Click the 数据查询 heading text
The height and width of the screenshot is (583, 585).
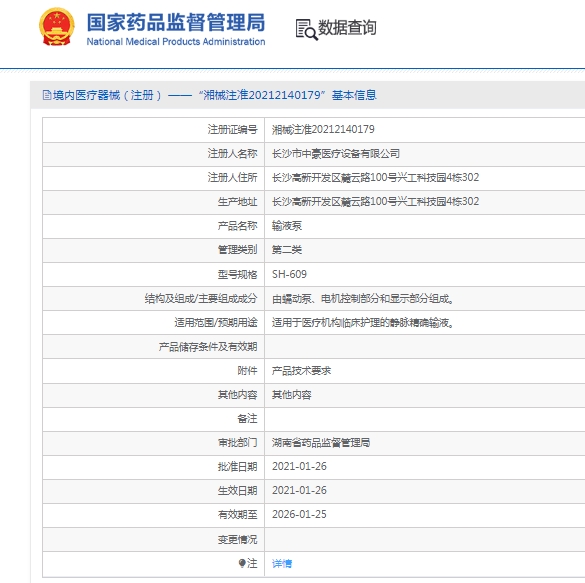pos(347,28)
